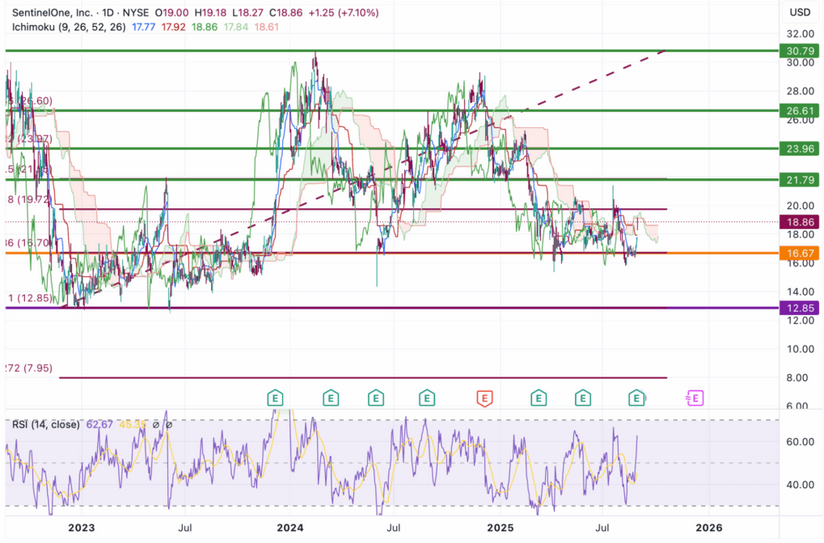Click the current price 18.86 label

point(799,222)
